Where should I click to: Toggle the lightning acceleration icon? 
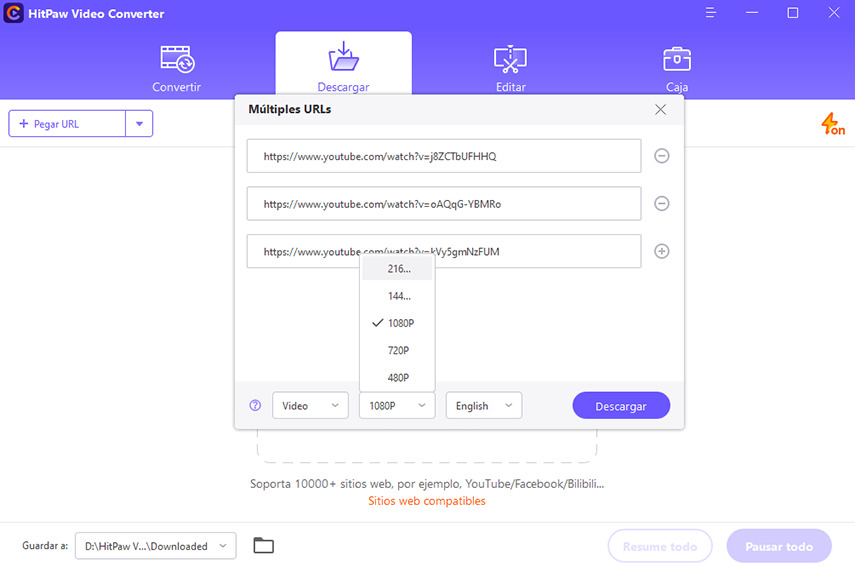pyautogui.click(x=833, y=124)
